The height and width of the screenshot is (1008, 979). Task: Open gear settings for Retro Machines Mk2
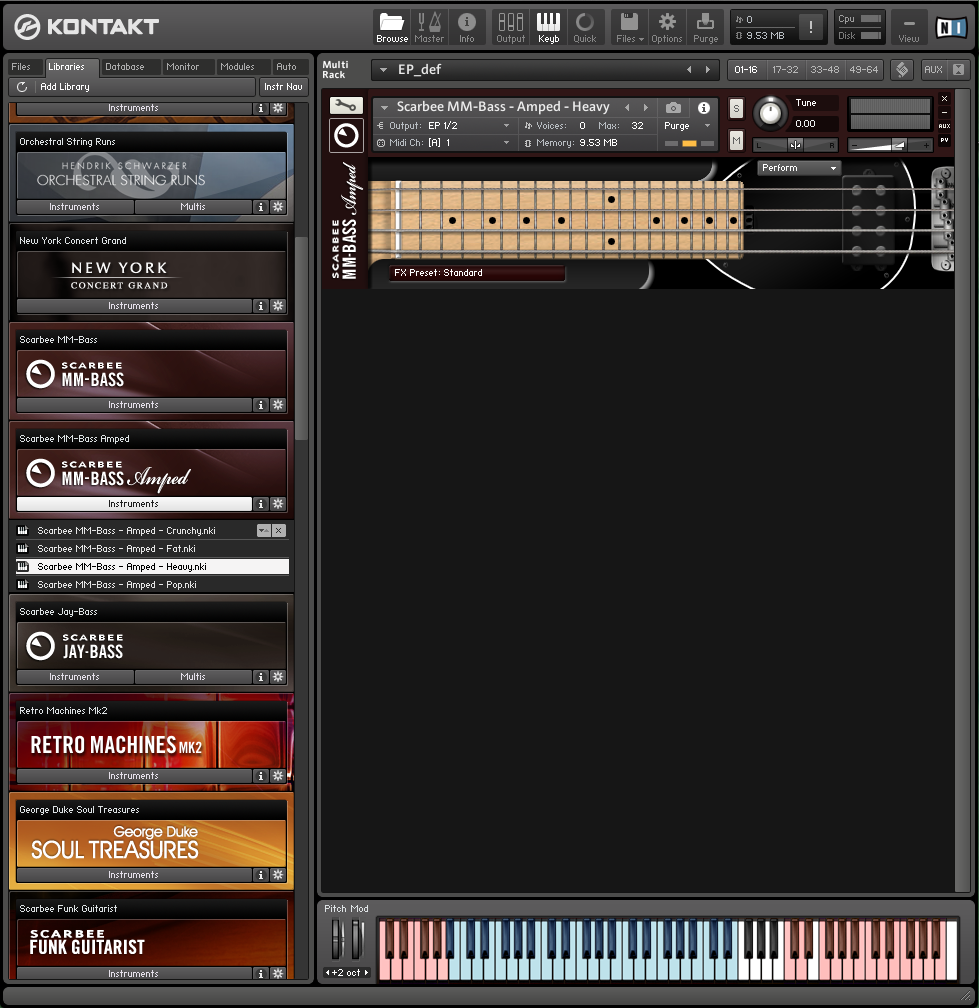tap(278, 776)
